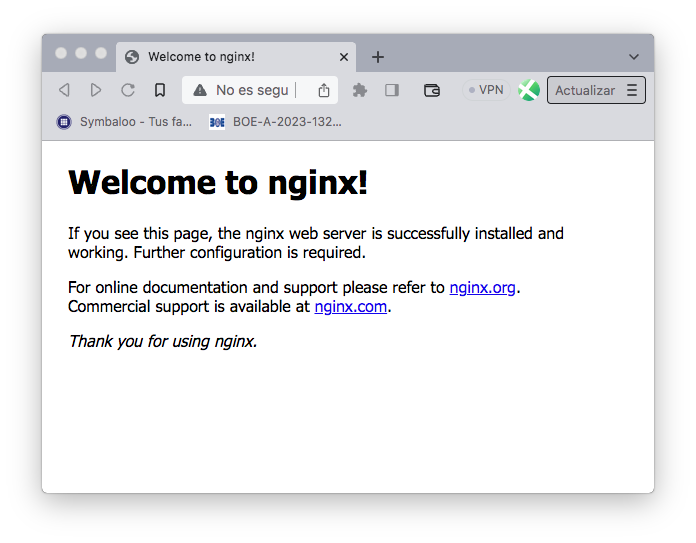Follow the nginx.com link

[x=351, y=307]
